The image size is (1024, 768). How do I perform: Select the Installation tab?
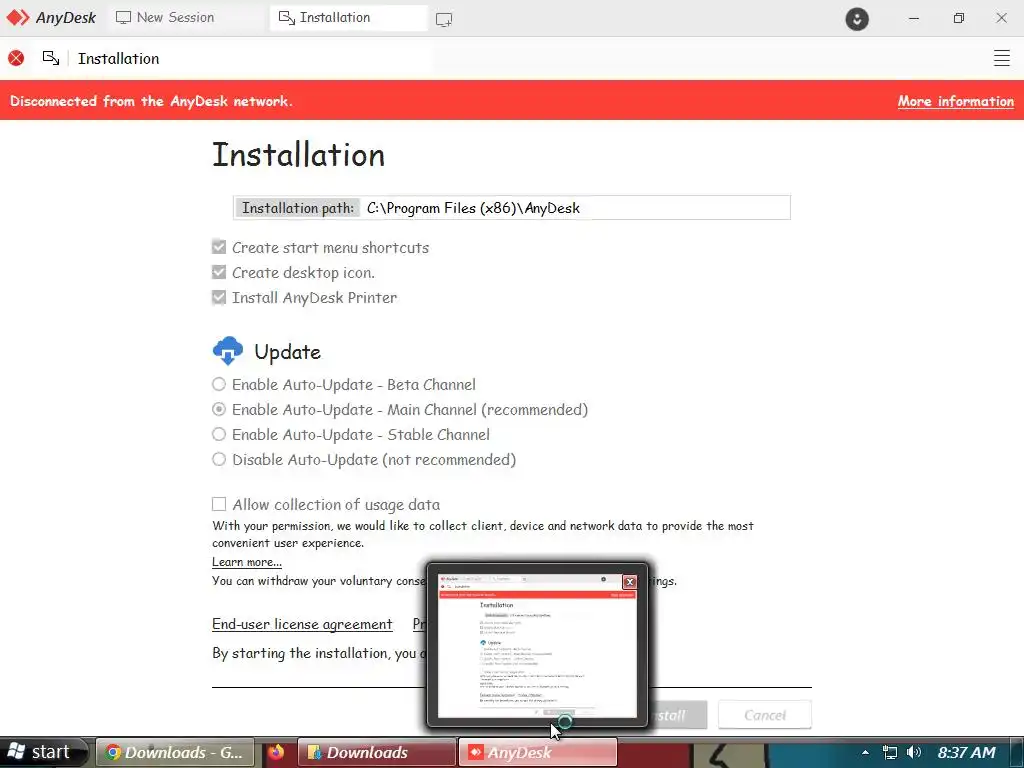[348, 18]
